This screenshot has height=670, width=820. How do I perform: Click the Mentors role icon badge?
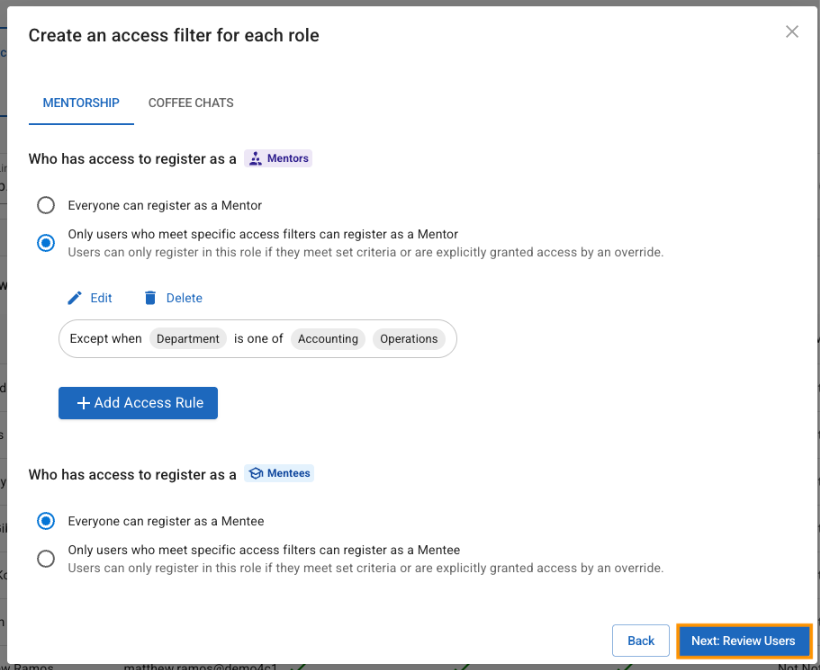click(x=255, y=158)
